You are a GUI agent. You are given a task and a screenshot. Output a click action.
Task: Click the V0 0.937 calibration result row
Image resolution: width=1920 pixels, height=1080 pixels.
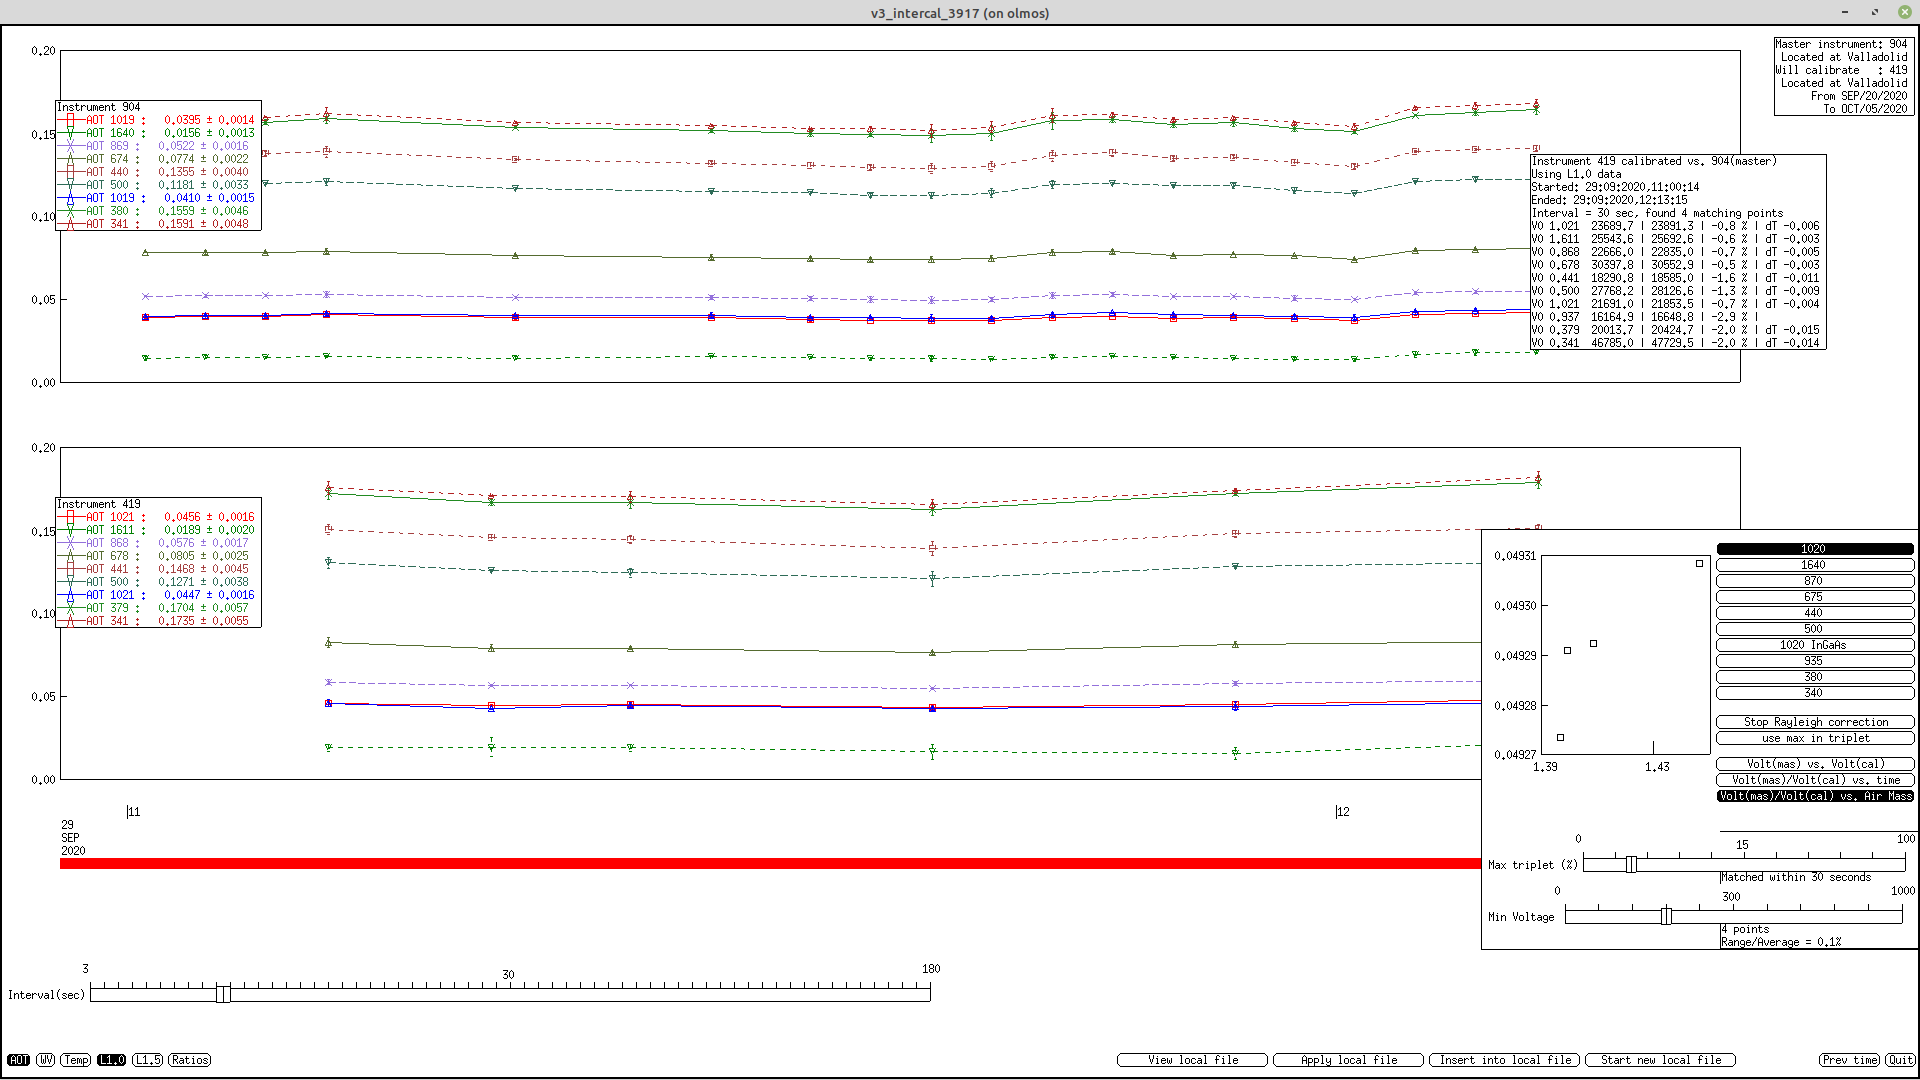(x=1645, y=317)
